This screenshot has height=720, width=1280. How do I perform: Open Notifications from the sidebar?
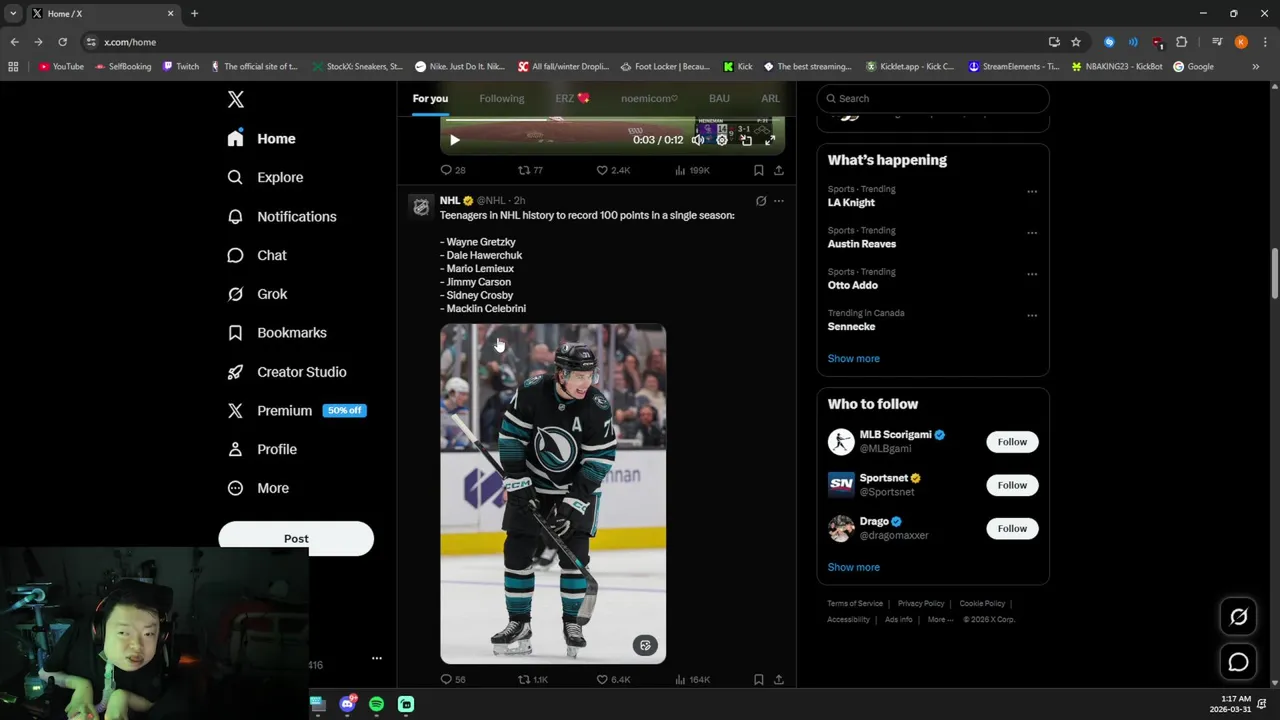[x=282, y=216]
